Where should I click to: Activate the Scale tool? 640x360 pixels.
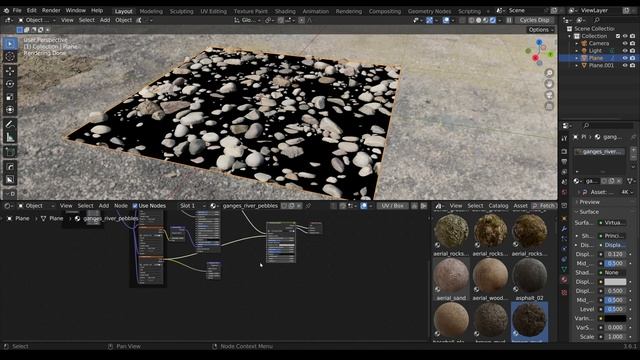click(x=10, y=97)
